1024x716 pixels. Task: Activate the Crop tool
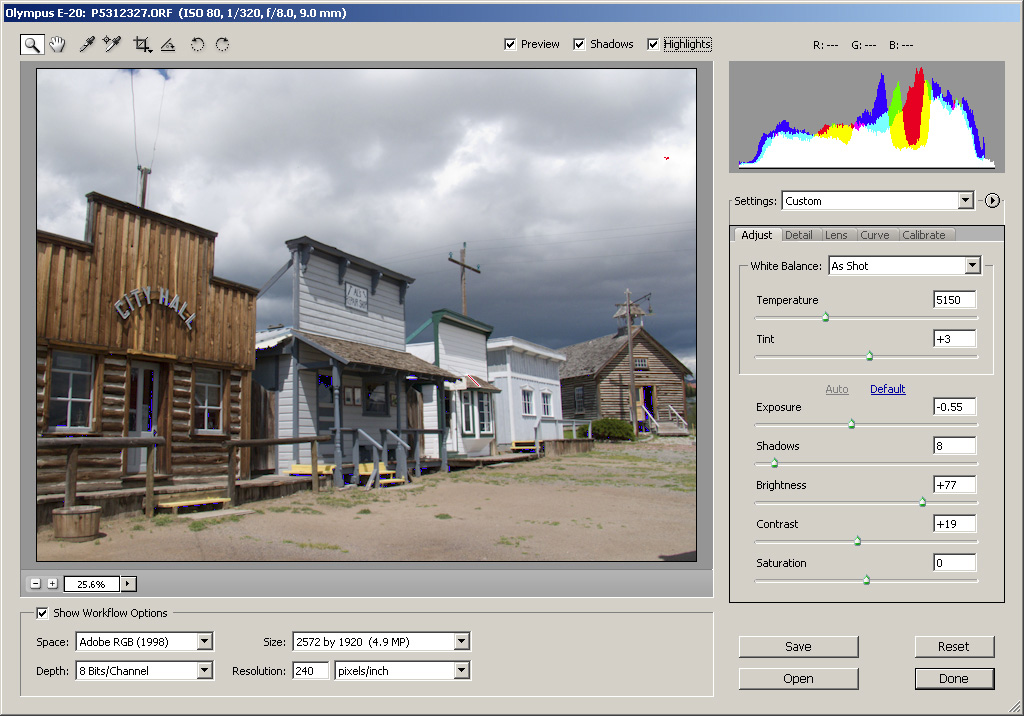(x=142, y=44)
